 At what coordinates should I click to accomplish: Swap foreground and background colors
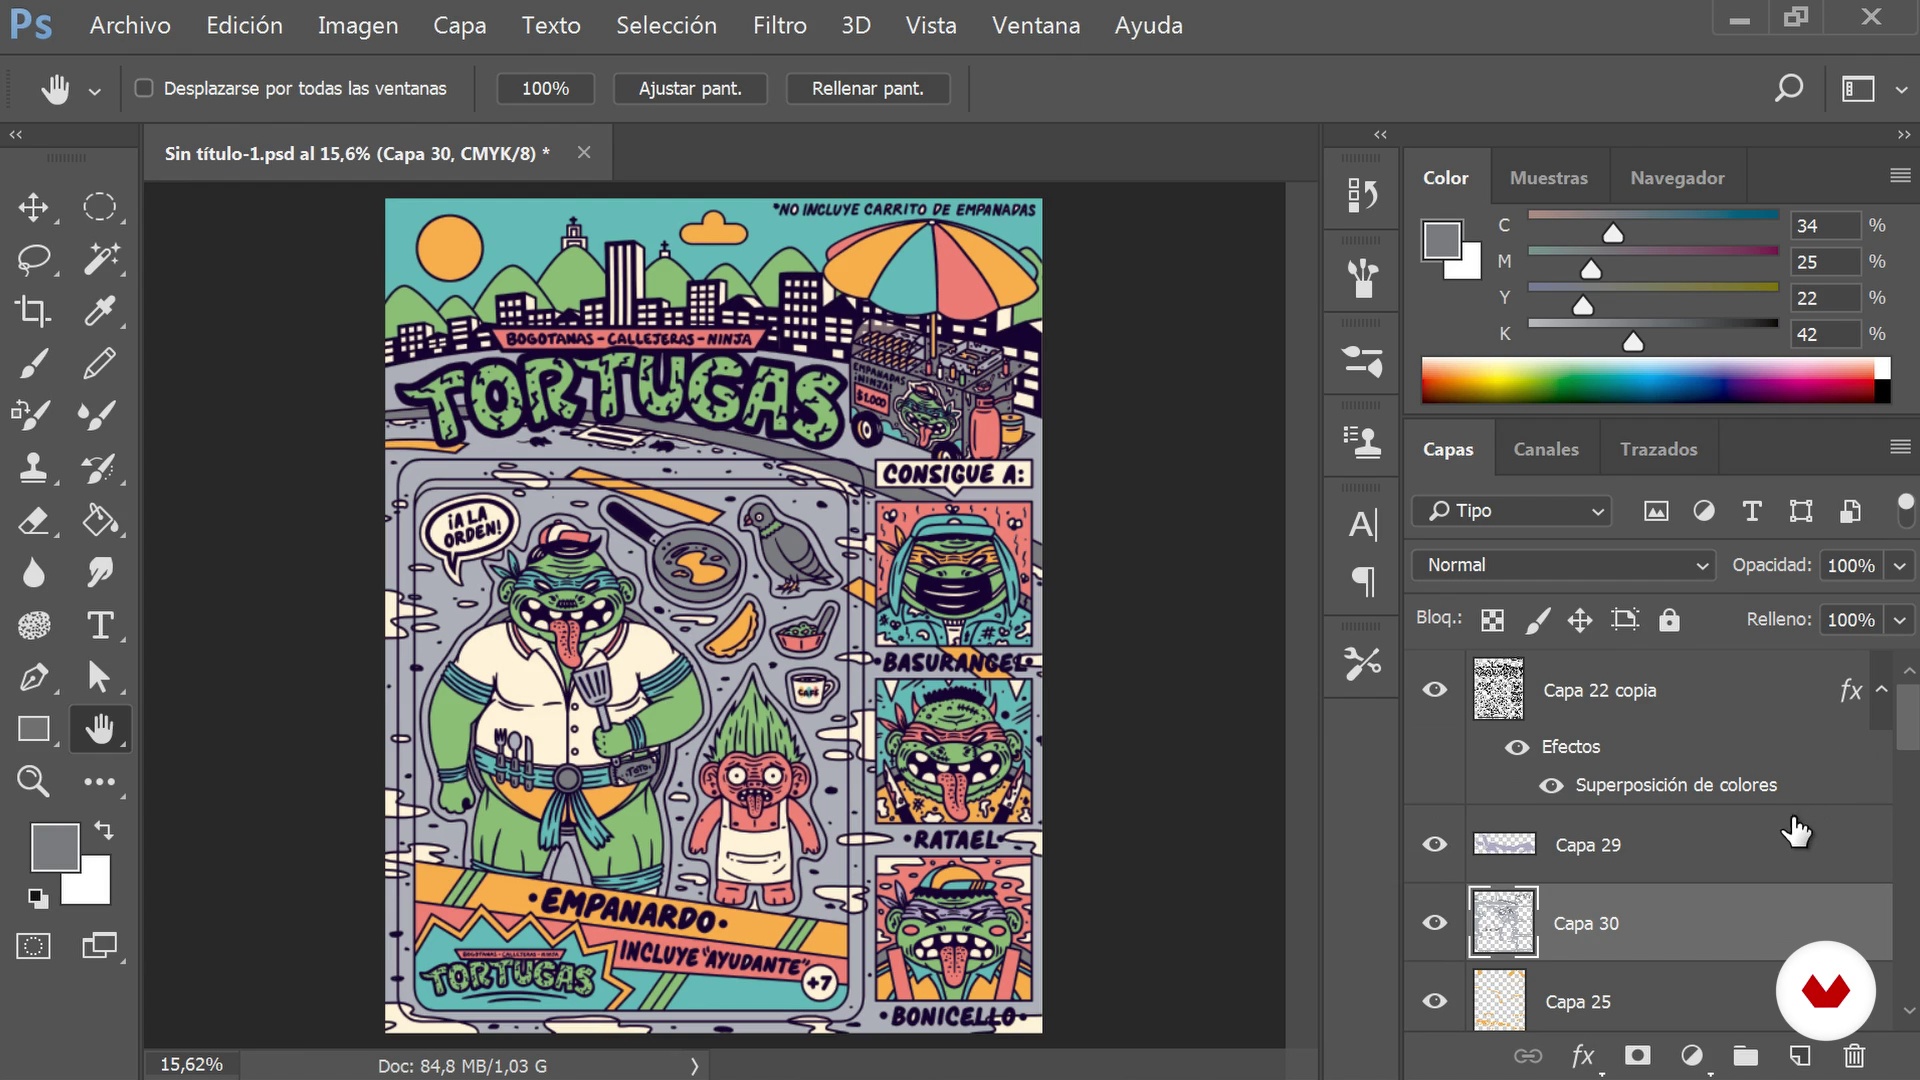click(104, 830)
